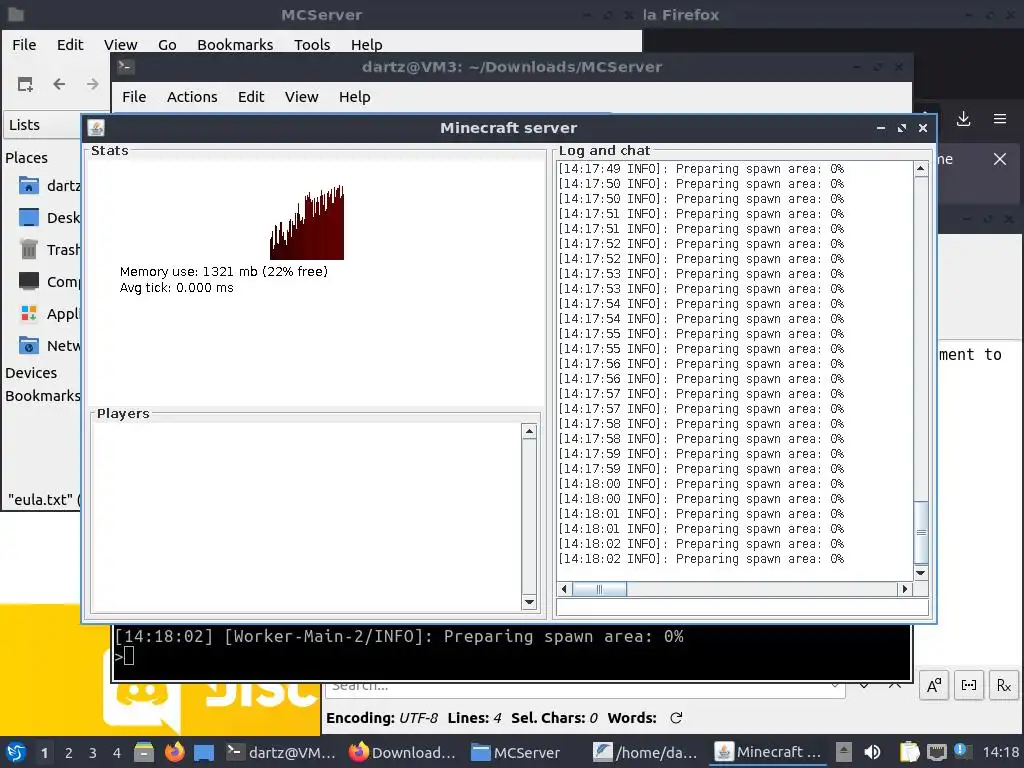Open the terminal's Edit menu
Image resolution: width=1024 pixels, height=768 pixels.
pyautogui.click(x=251, y=97)
